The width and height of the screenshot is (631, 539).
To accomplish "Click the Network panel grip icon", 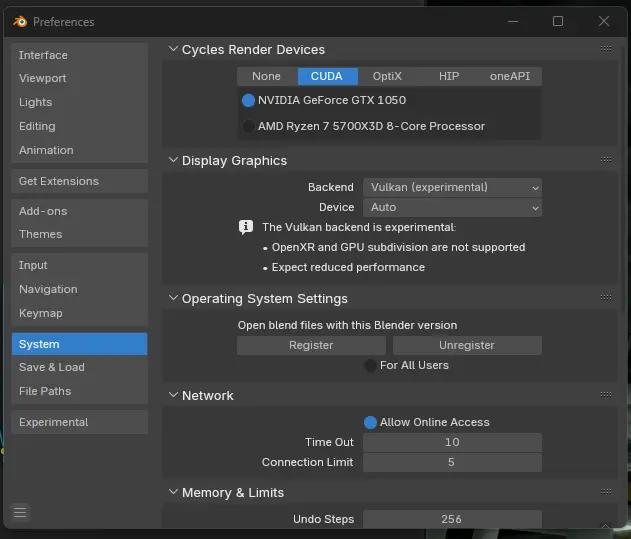I will click(x=606, y=395).
